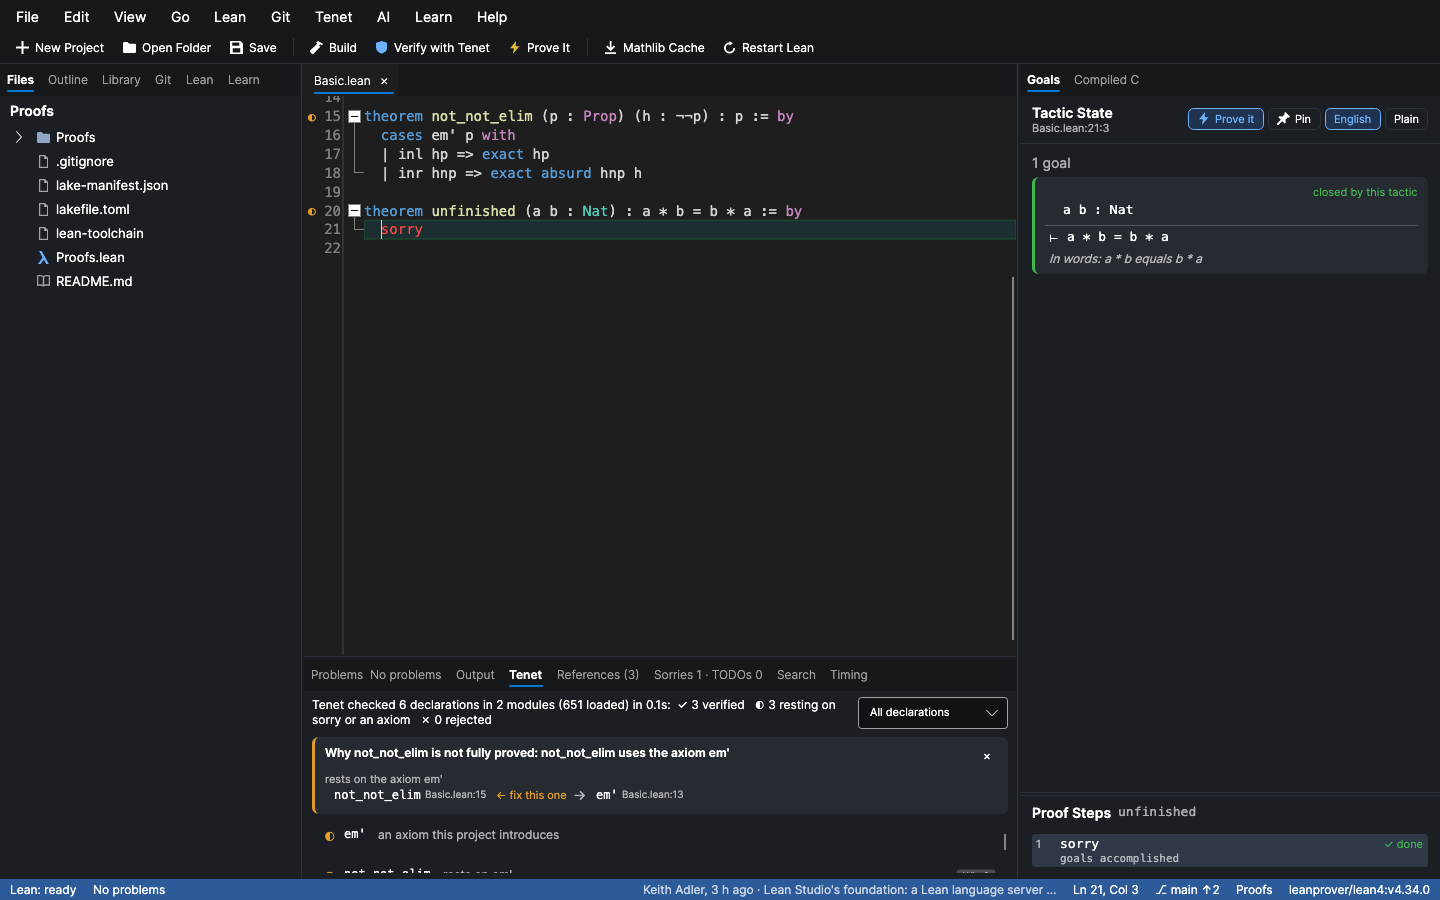Click the pin icon in Tactic State header

[1283, 119]
